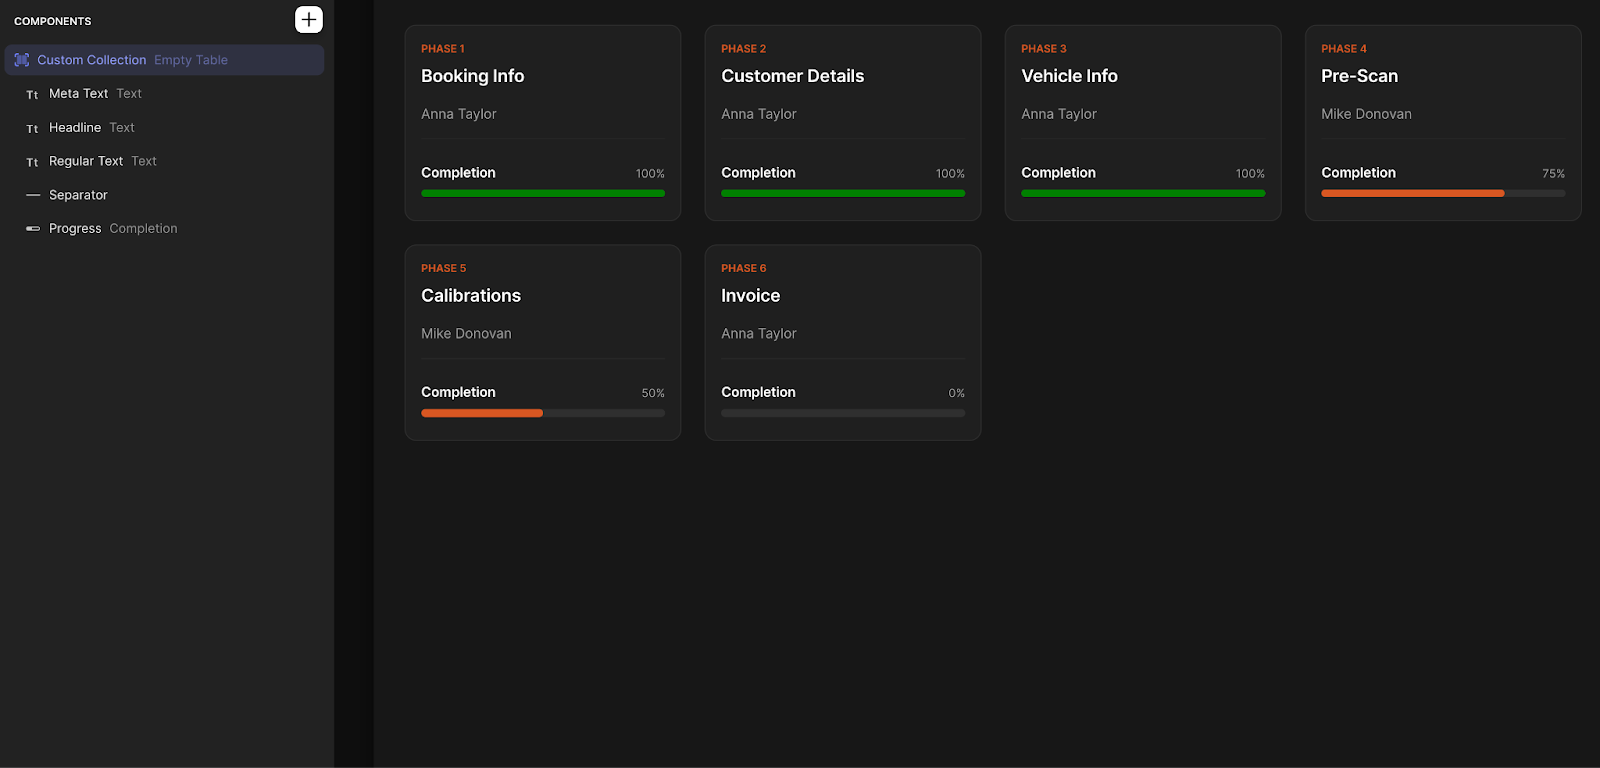
Task: Click Mike Donovan in Calibrations card
Action: (467, 334)
